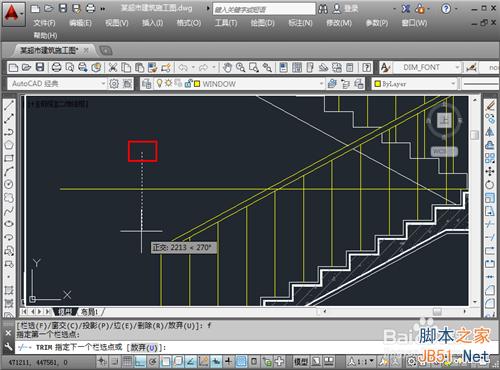Toggle Object Snap in status bar
Viewport: 500px width, 370px height.
tap(165, 361)
